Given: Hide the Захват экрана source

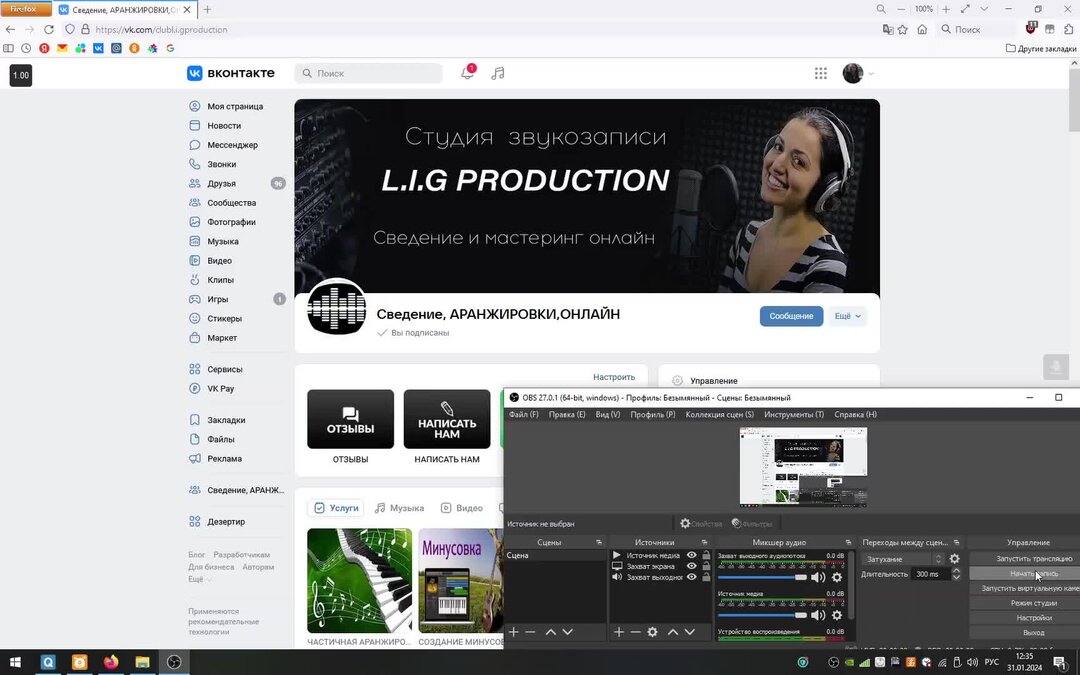Looking at the screenshot, I should click(692, 566).
